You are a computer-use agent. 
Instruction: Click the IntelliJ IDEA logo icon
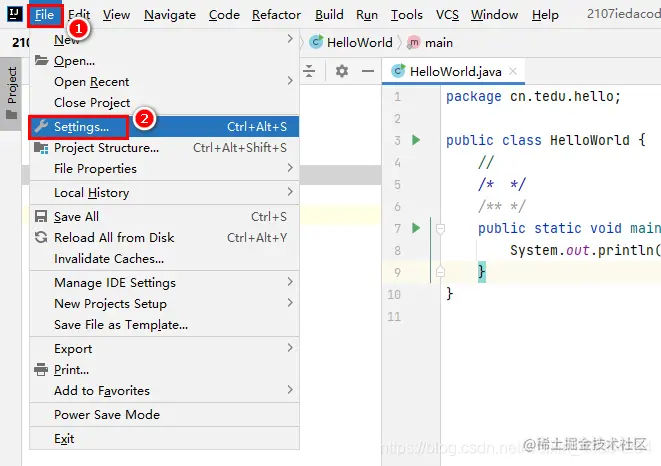tap(14, 14)
